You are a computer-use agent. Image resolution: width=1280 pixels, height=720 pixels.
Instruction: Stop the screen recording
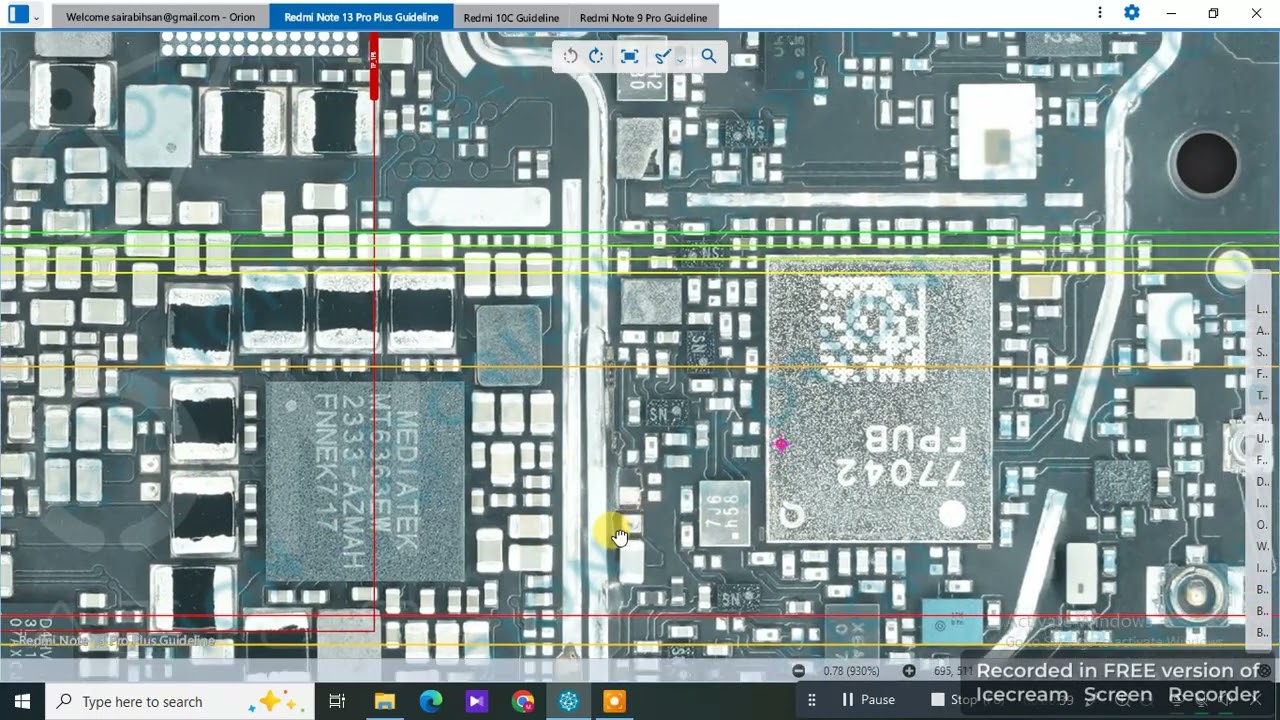point(954,700)
